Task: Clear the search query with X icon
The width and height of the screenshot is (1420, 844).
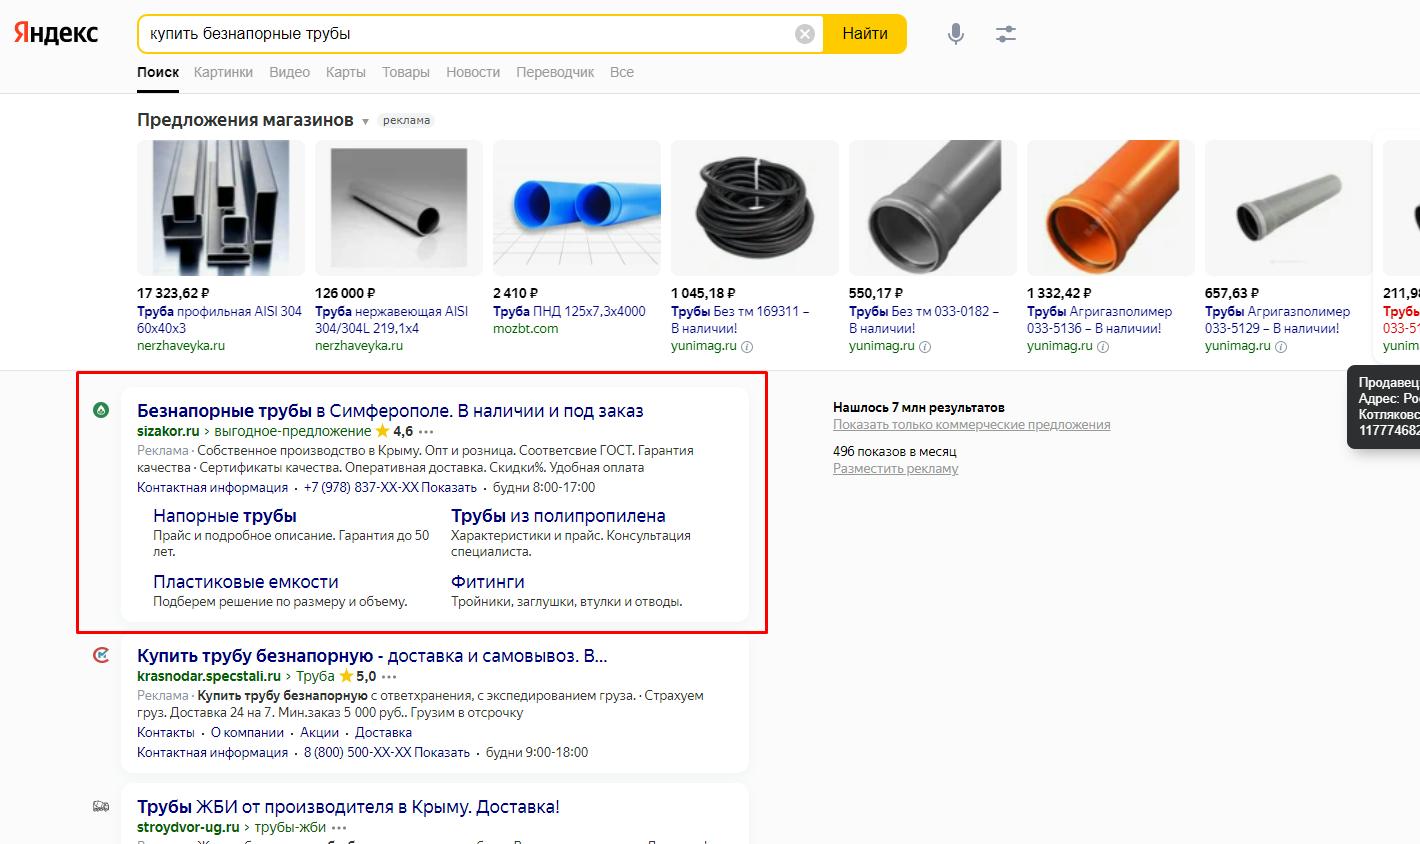Action: coord(805,34)
